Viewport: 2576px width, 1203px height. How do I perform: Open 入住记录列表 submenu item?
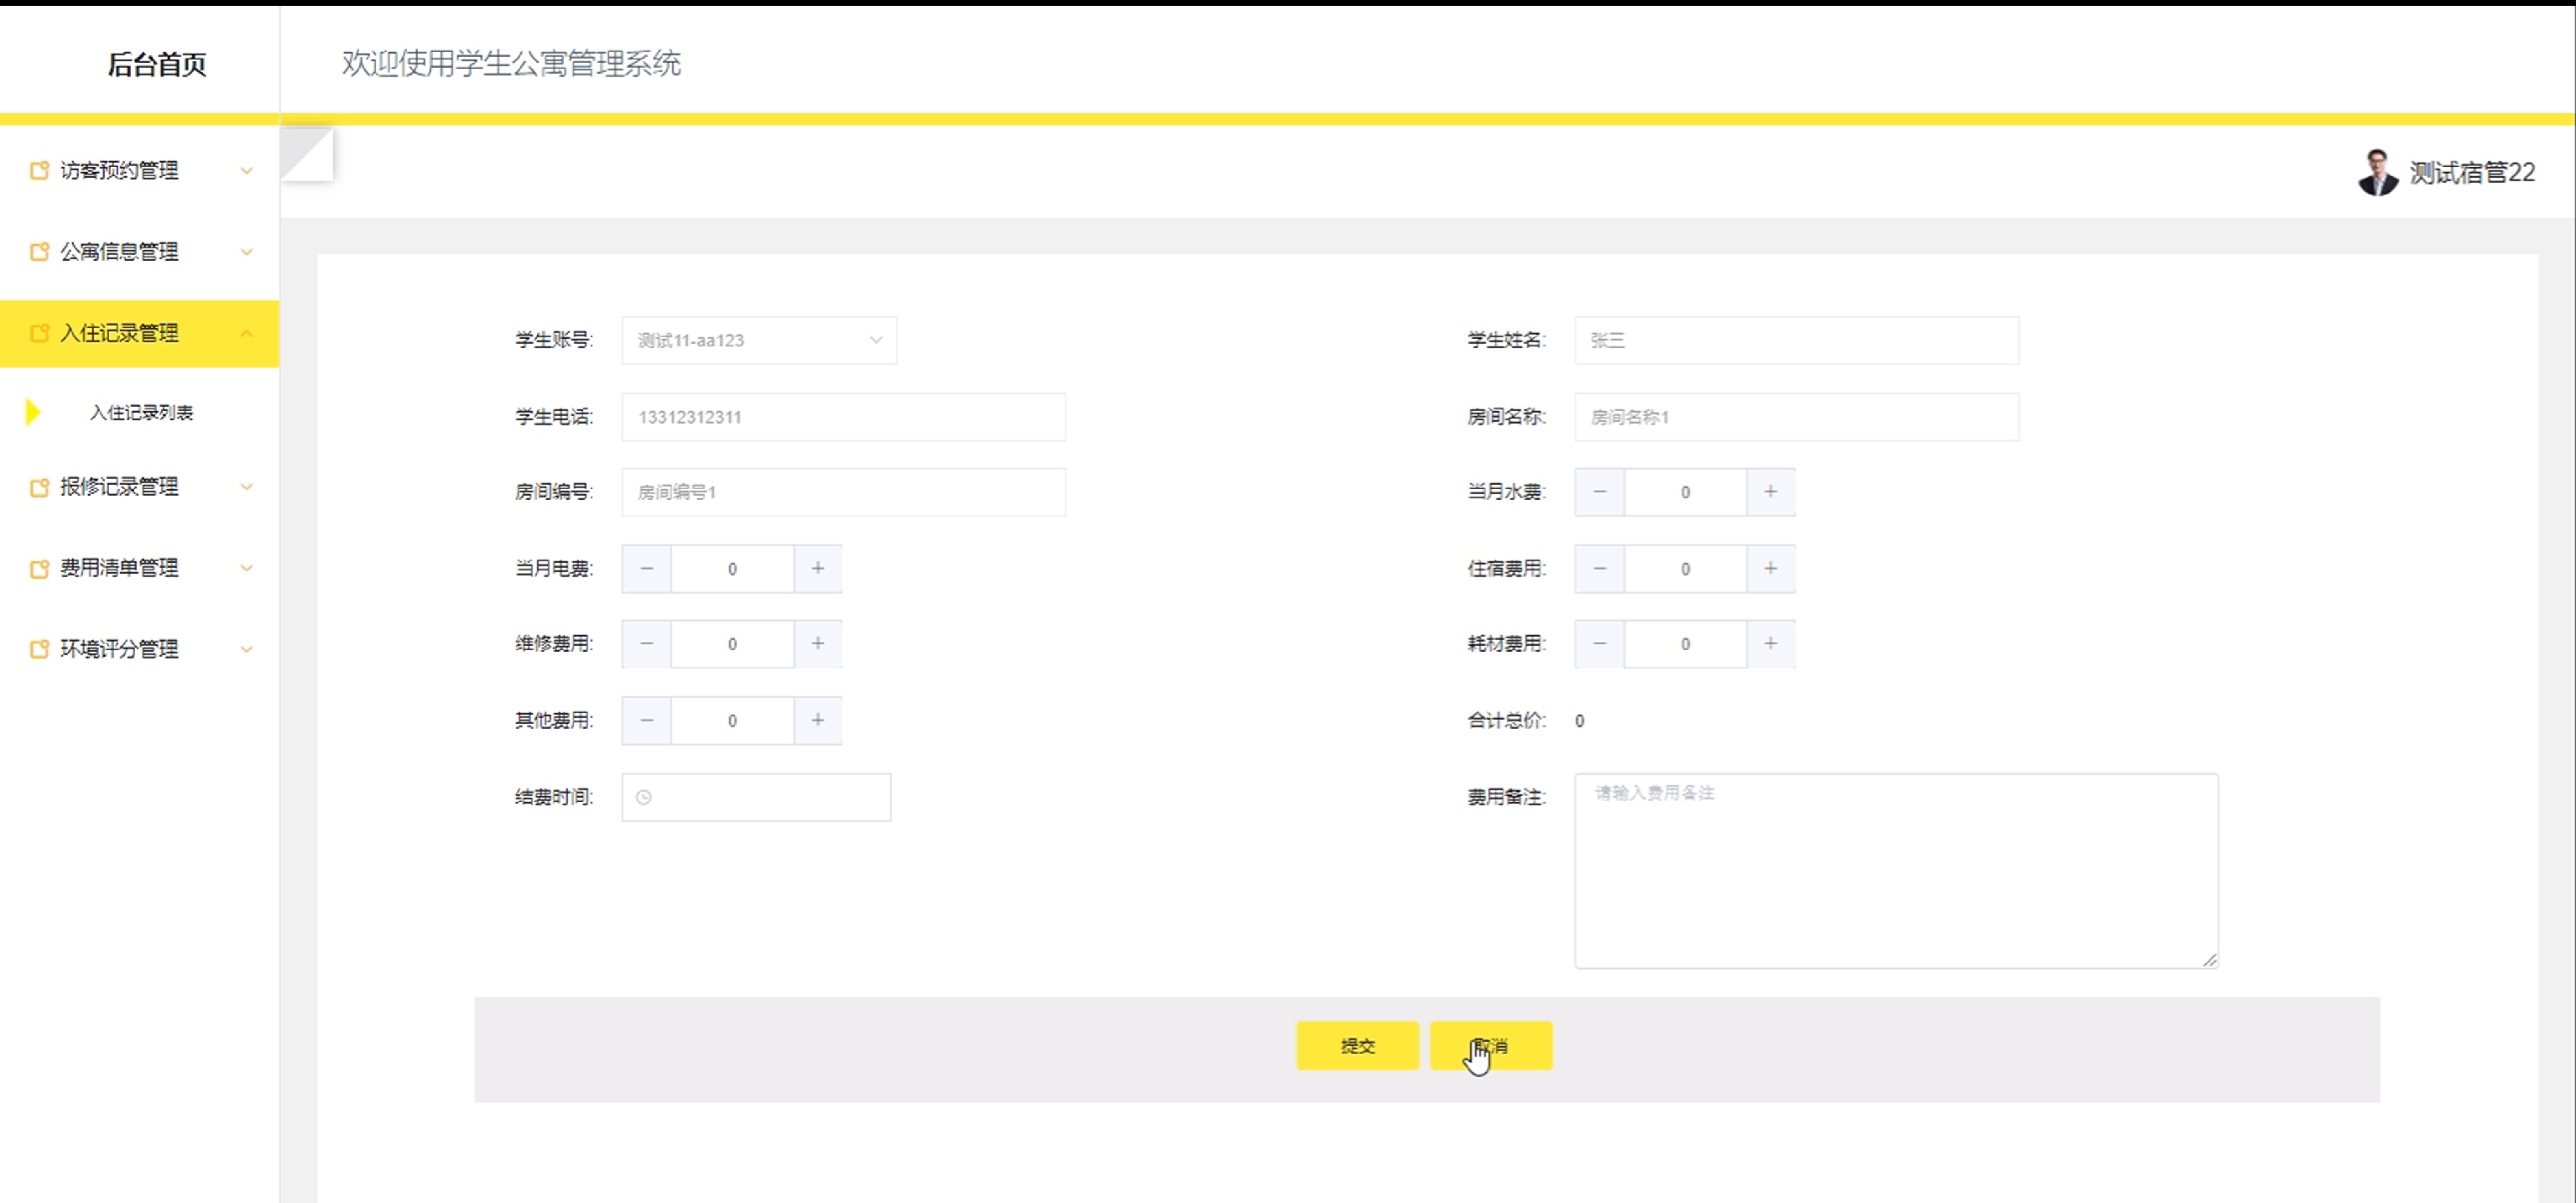[141, 413]
